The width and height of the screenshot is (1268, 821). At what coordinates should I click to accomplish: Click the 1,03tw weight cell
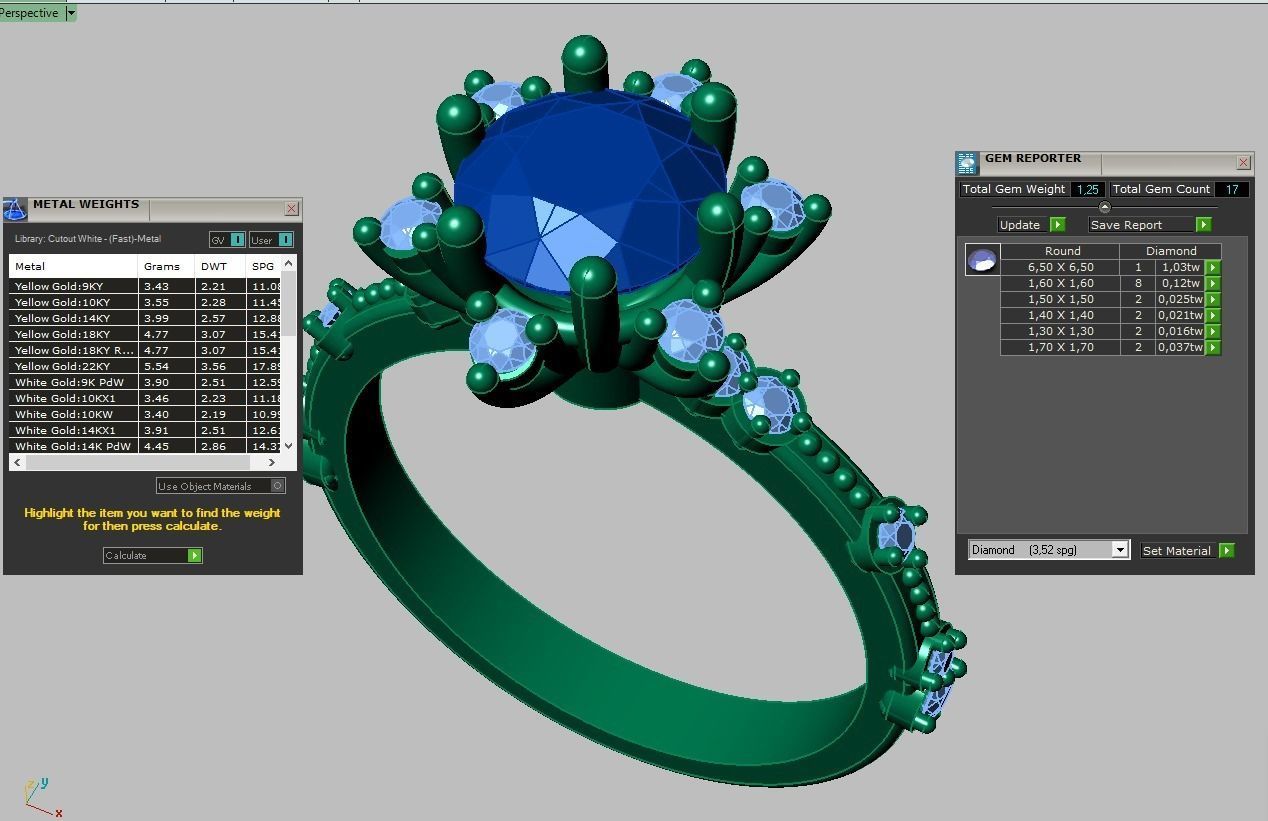pyautogui.click(x=1180, y=267)
